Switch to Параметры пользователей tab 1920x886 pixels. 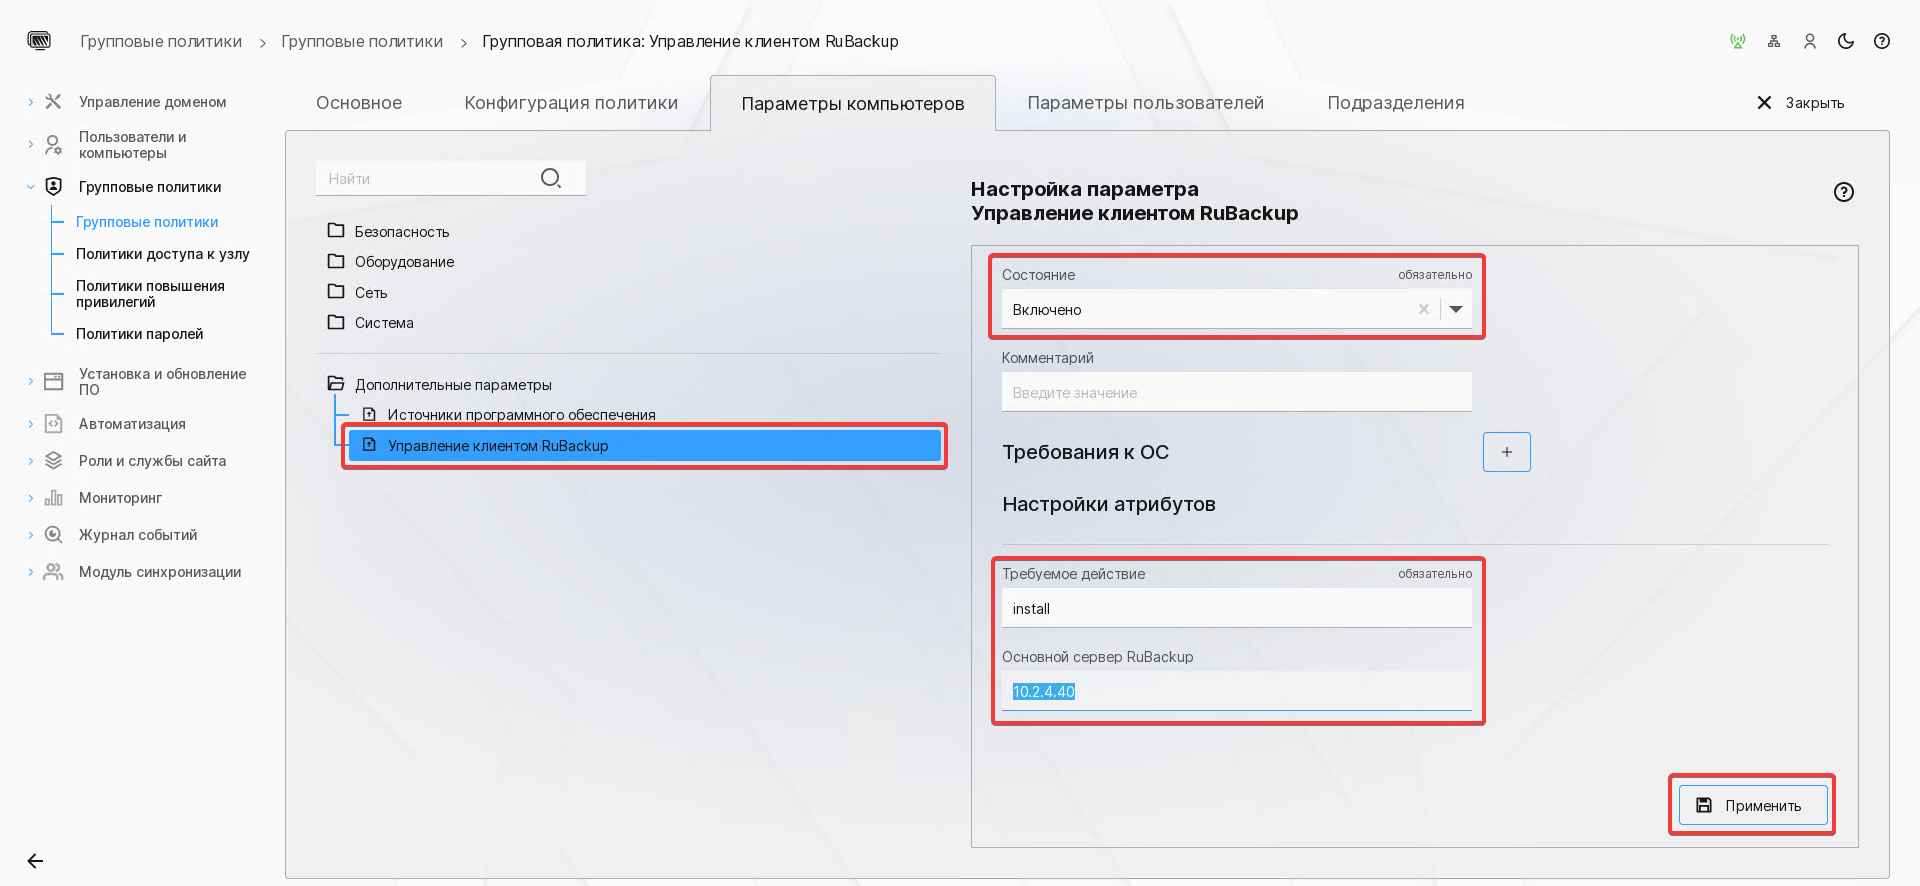coord(1146,103)
